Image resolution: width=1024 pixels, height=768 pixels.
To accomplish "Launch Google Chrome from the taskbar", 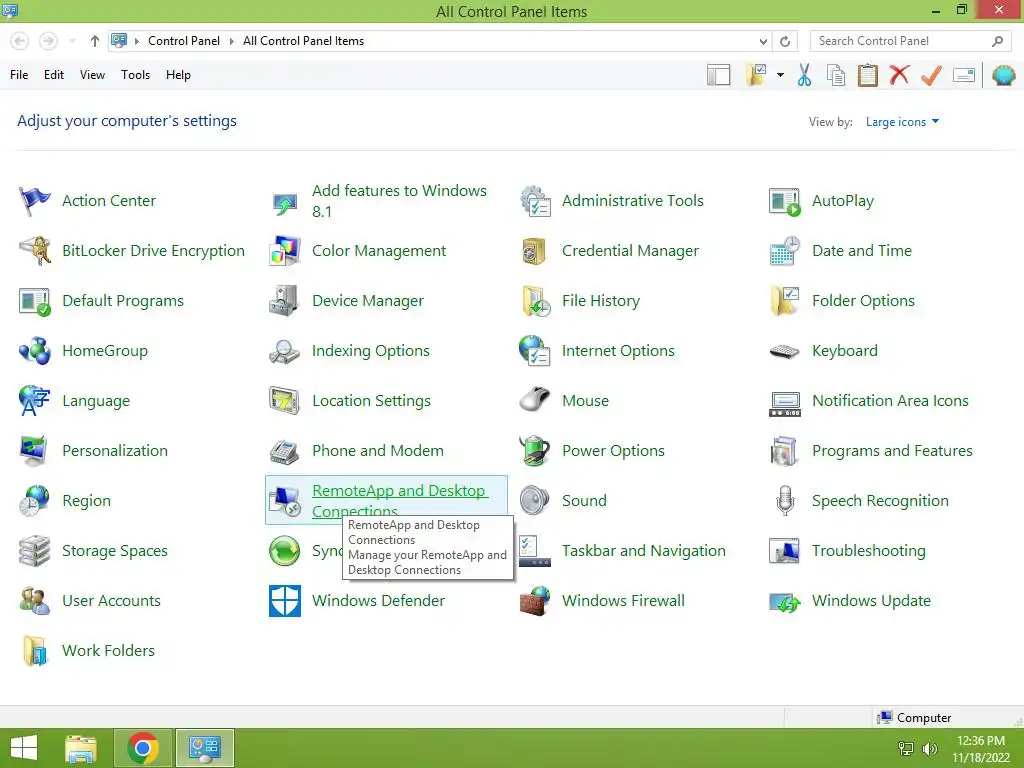I will (x=143, y=748).
